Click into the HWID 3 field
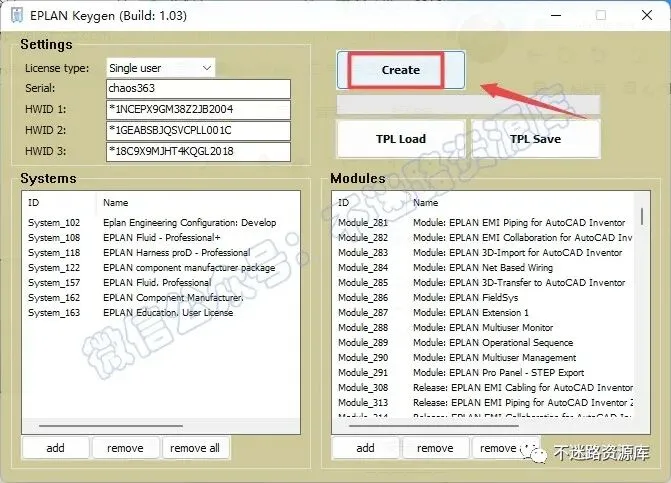Screen dimensions: 671x483 (x=198, y=151)
